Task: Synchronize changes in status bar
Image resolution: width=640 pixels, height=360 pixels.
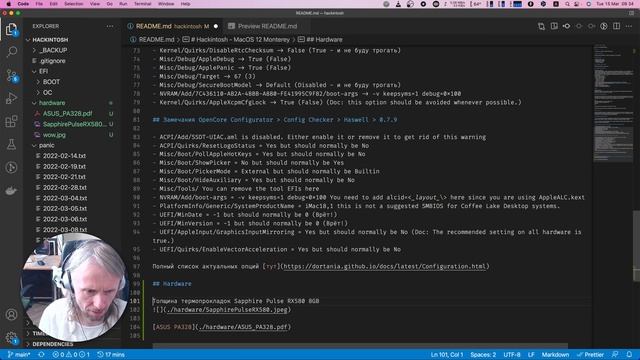Action: coord(41,355)
